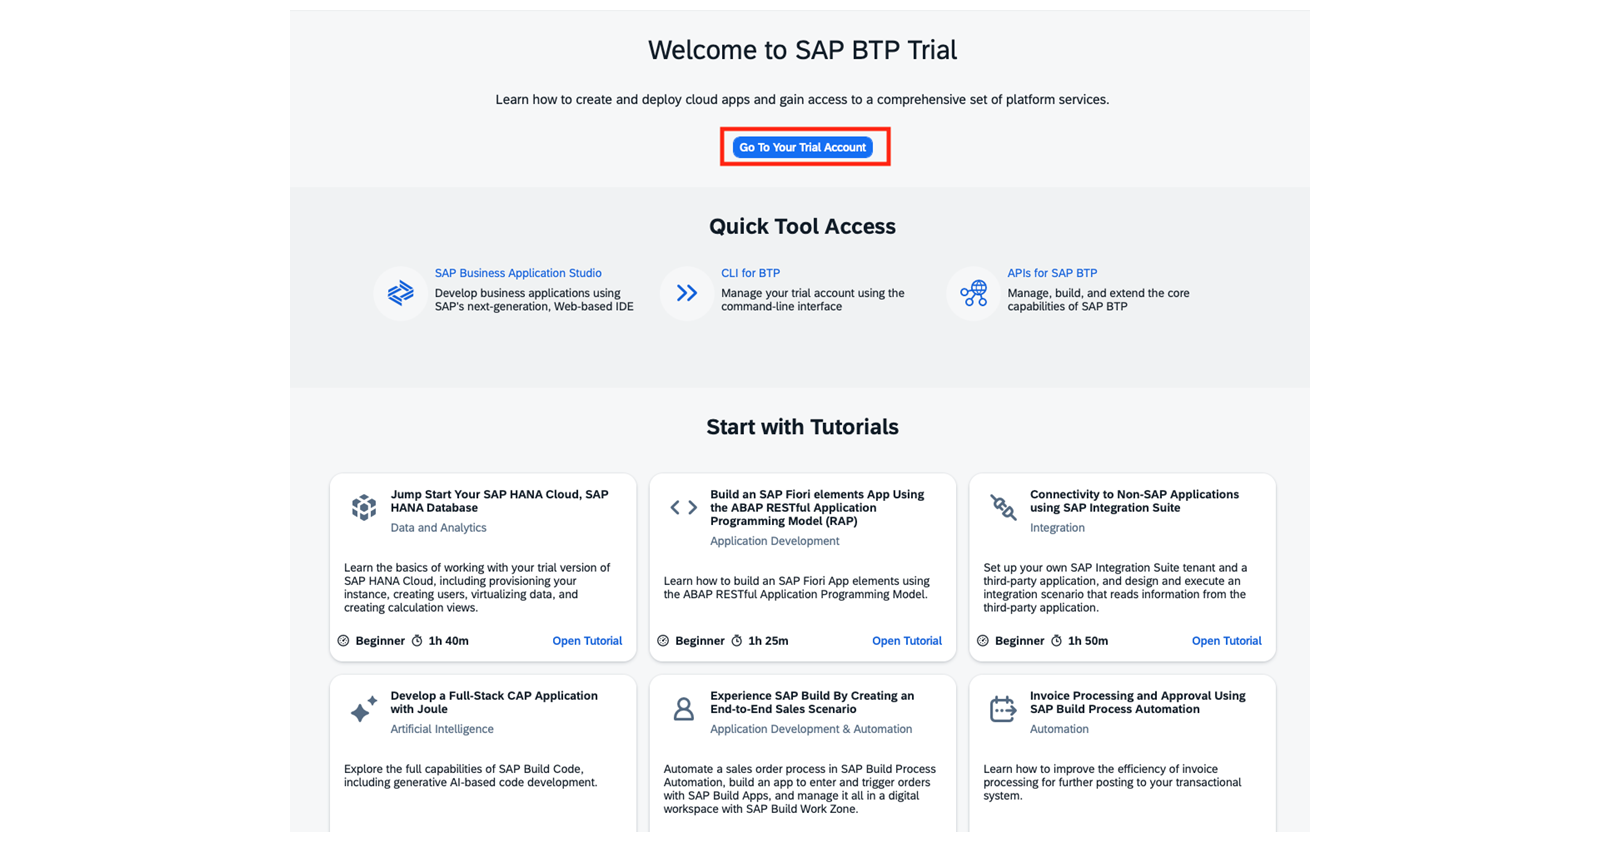Open SAP Business Application Studio link

click(518, 273)
